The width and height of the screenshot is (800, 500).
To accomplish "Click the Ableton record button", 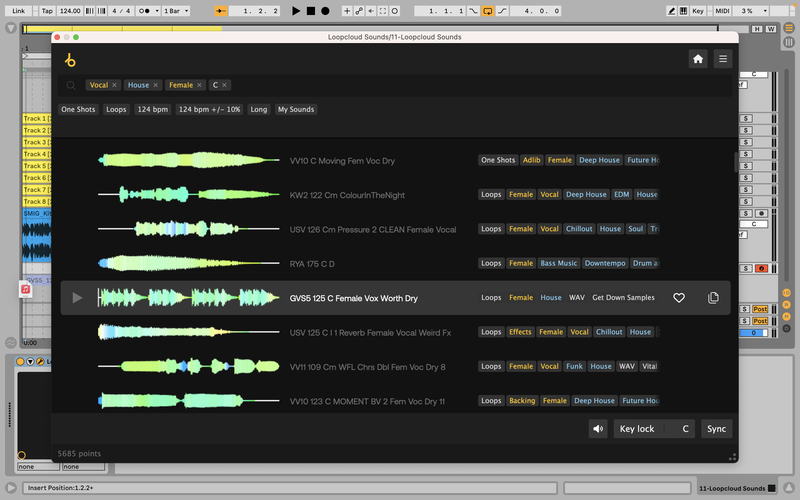I will click(x=325, y=11).
